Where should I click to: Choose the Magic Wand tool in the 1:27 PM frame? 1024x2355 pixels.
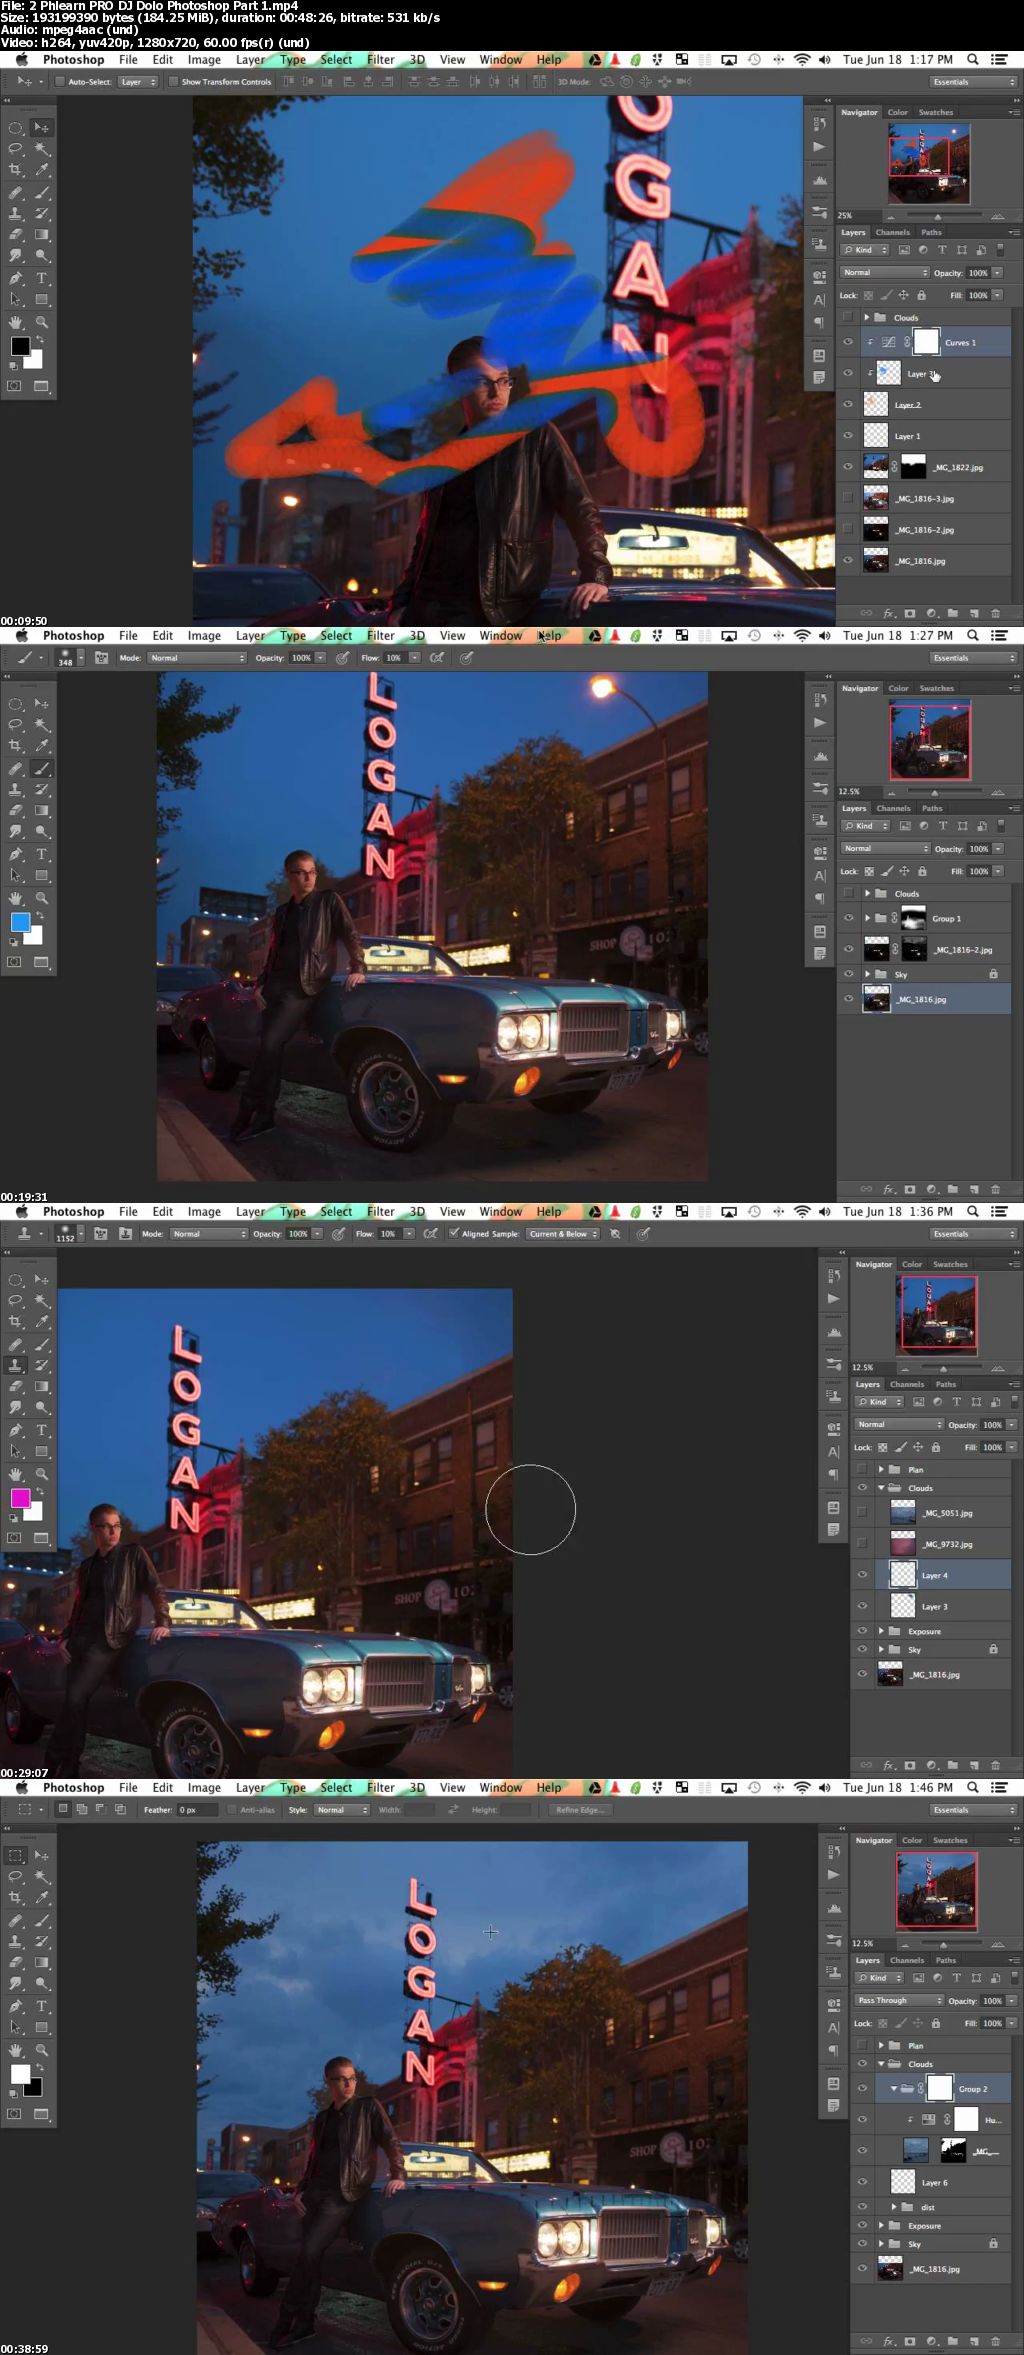pos(42,725)
